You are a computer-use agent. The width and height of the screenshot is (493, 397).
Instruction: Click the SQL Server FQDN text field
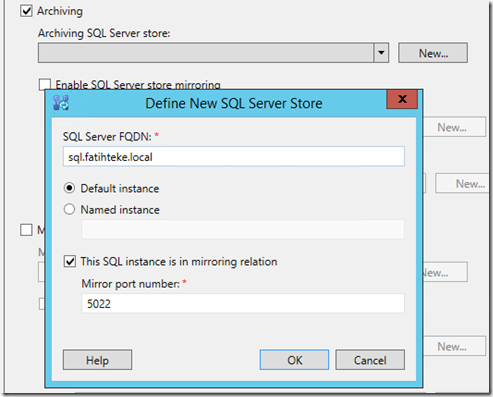(234, 156)
